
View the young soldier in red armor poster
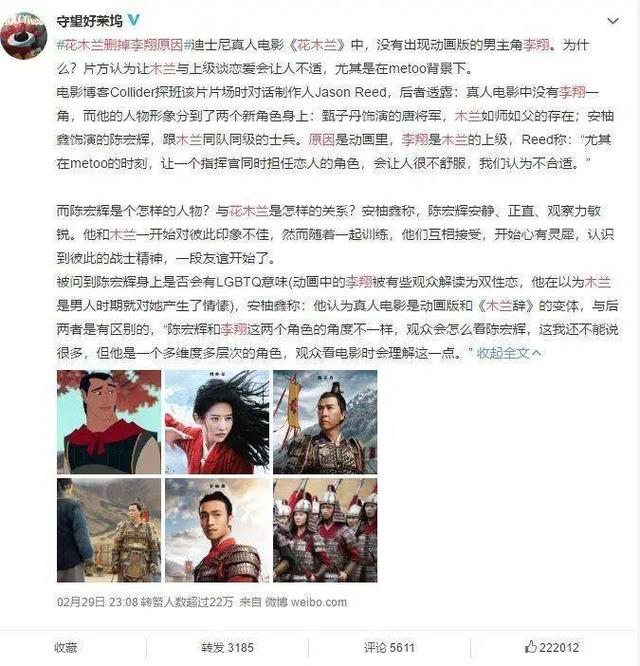click(x=217, y=530)
